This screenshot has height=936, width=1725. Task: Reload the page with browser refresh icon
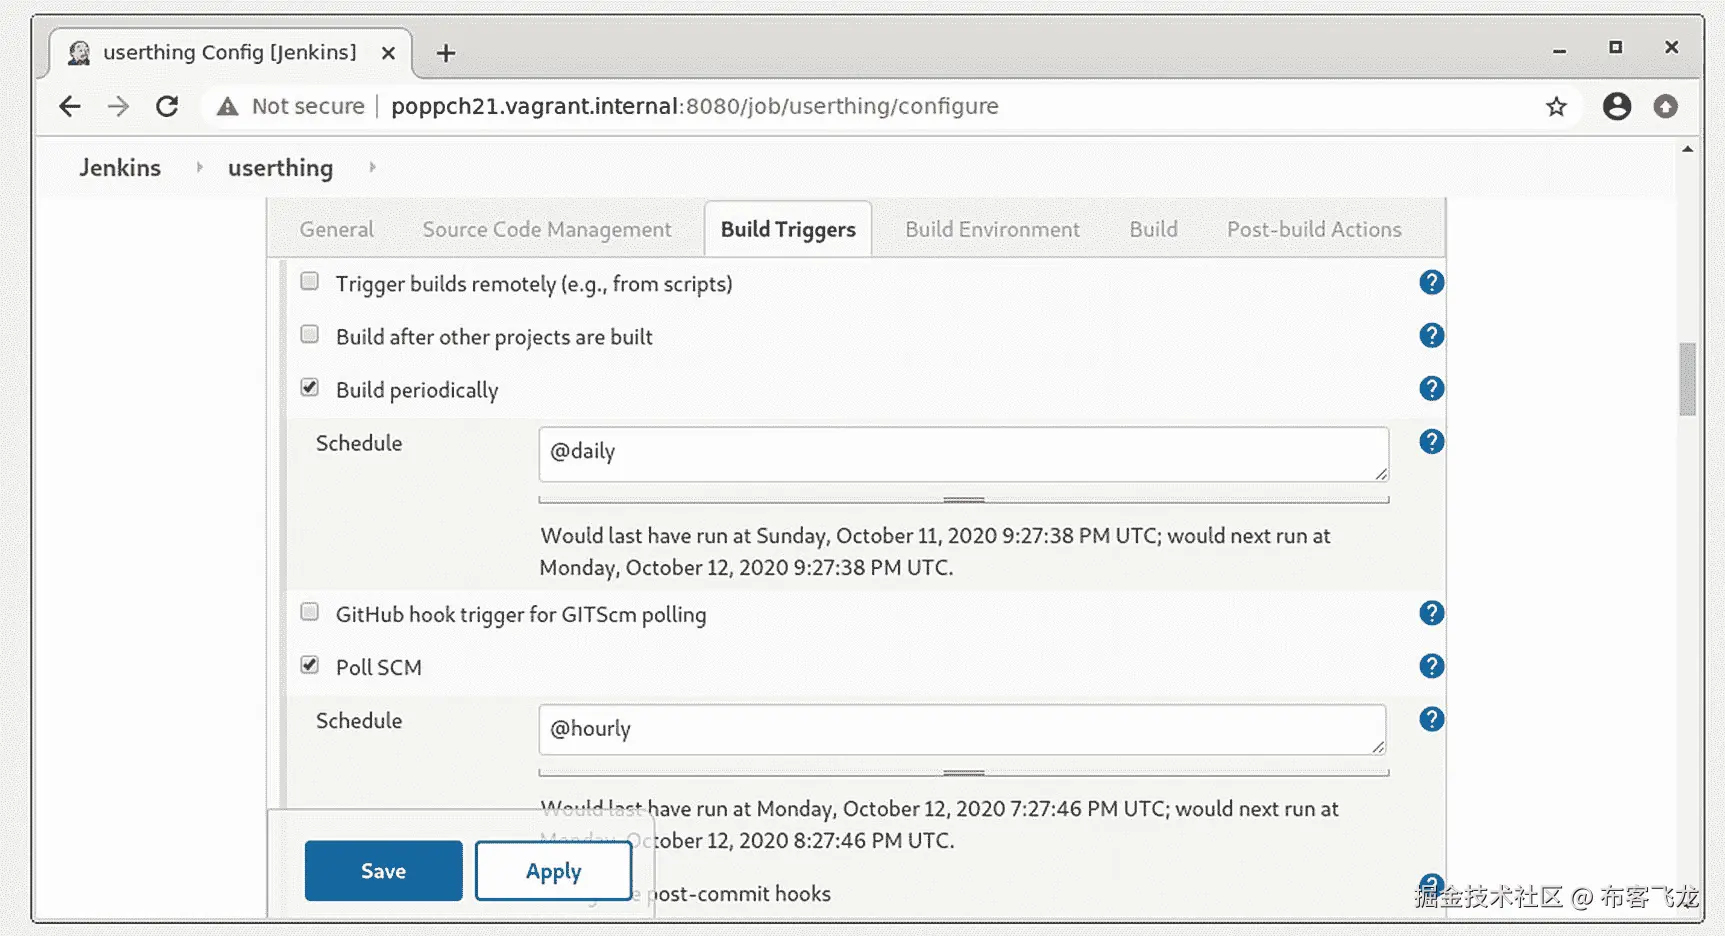[167, 106]
